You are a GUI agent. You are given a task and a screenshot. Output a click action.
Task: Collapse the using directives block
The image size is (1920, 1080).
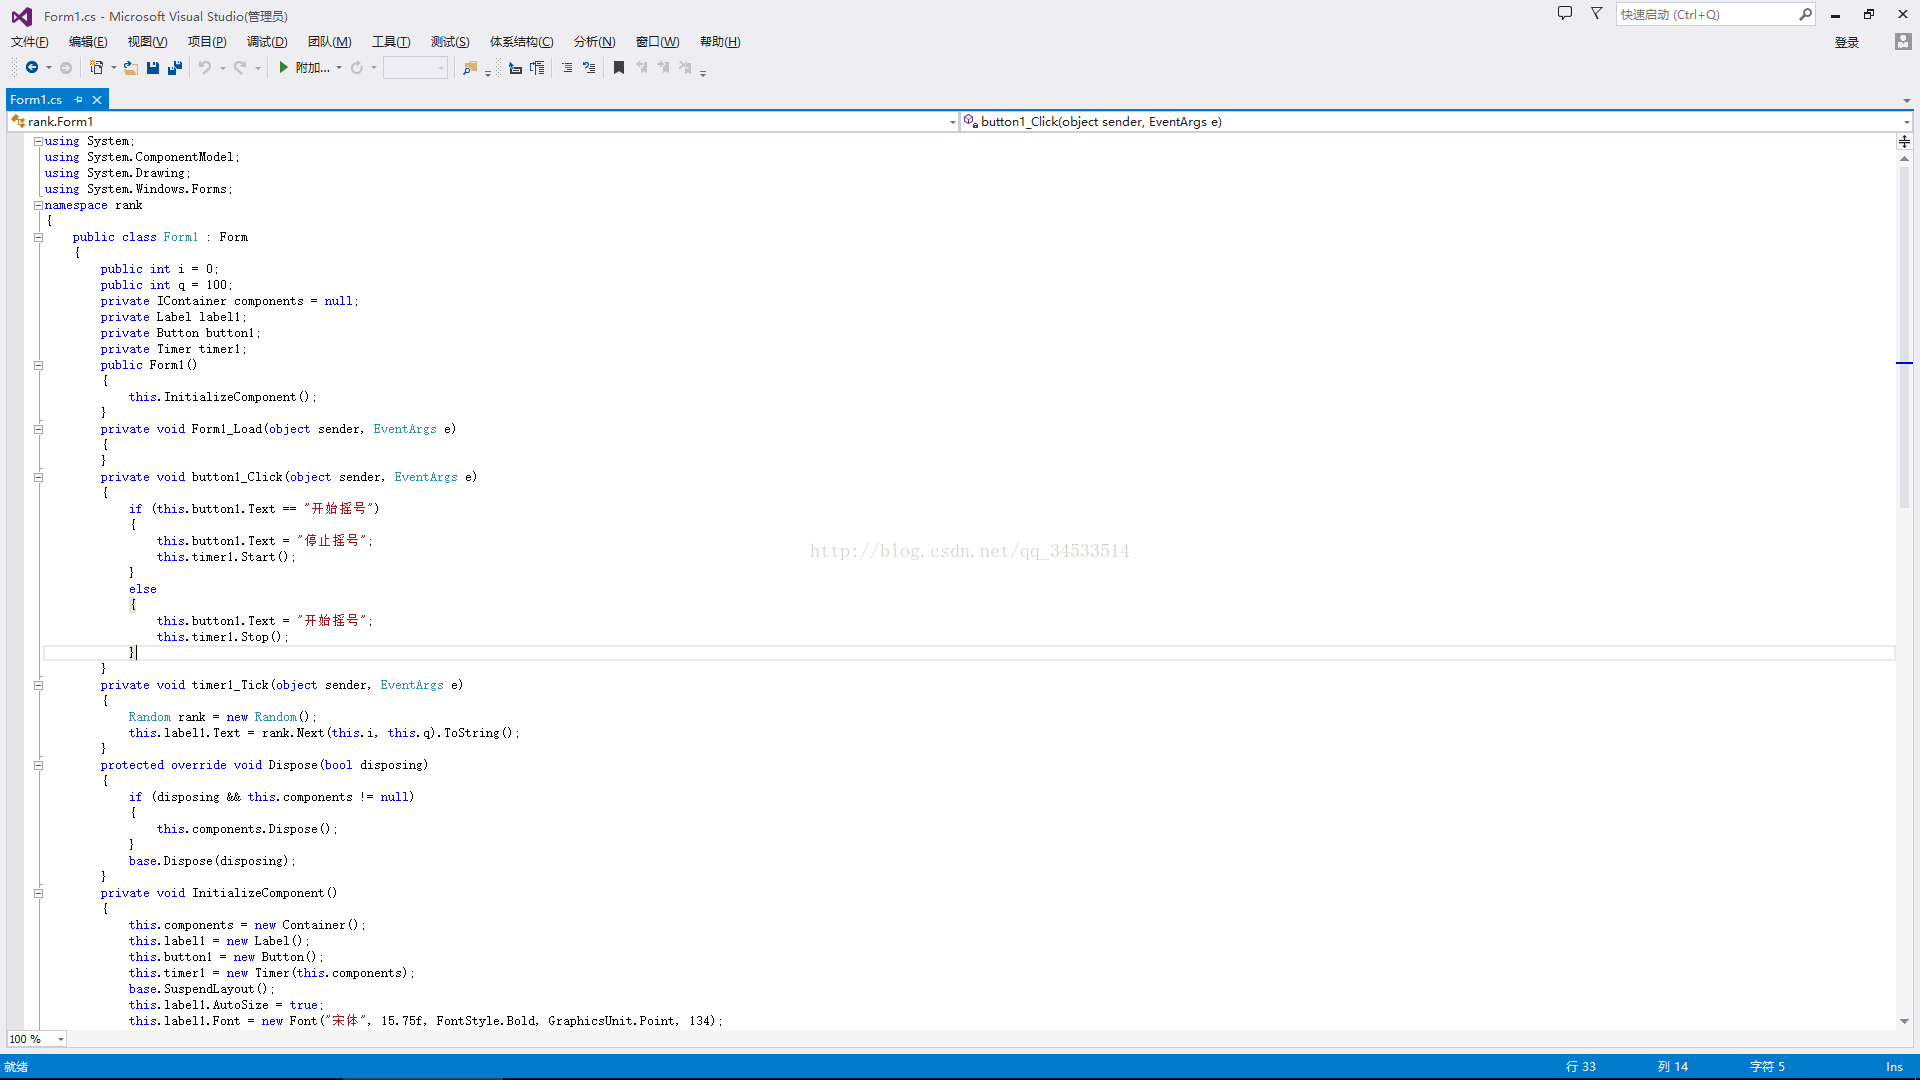[x=38, y=141]
